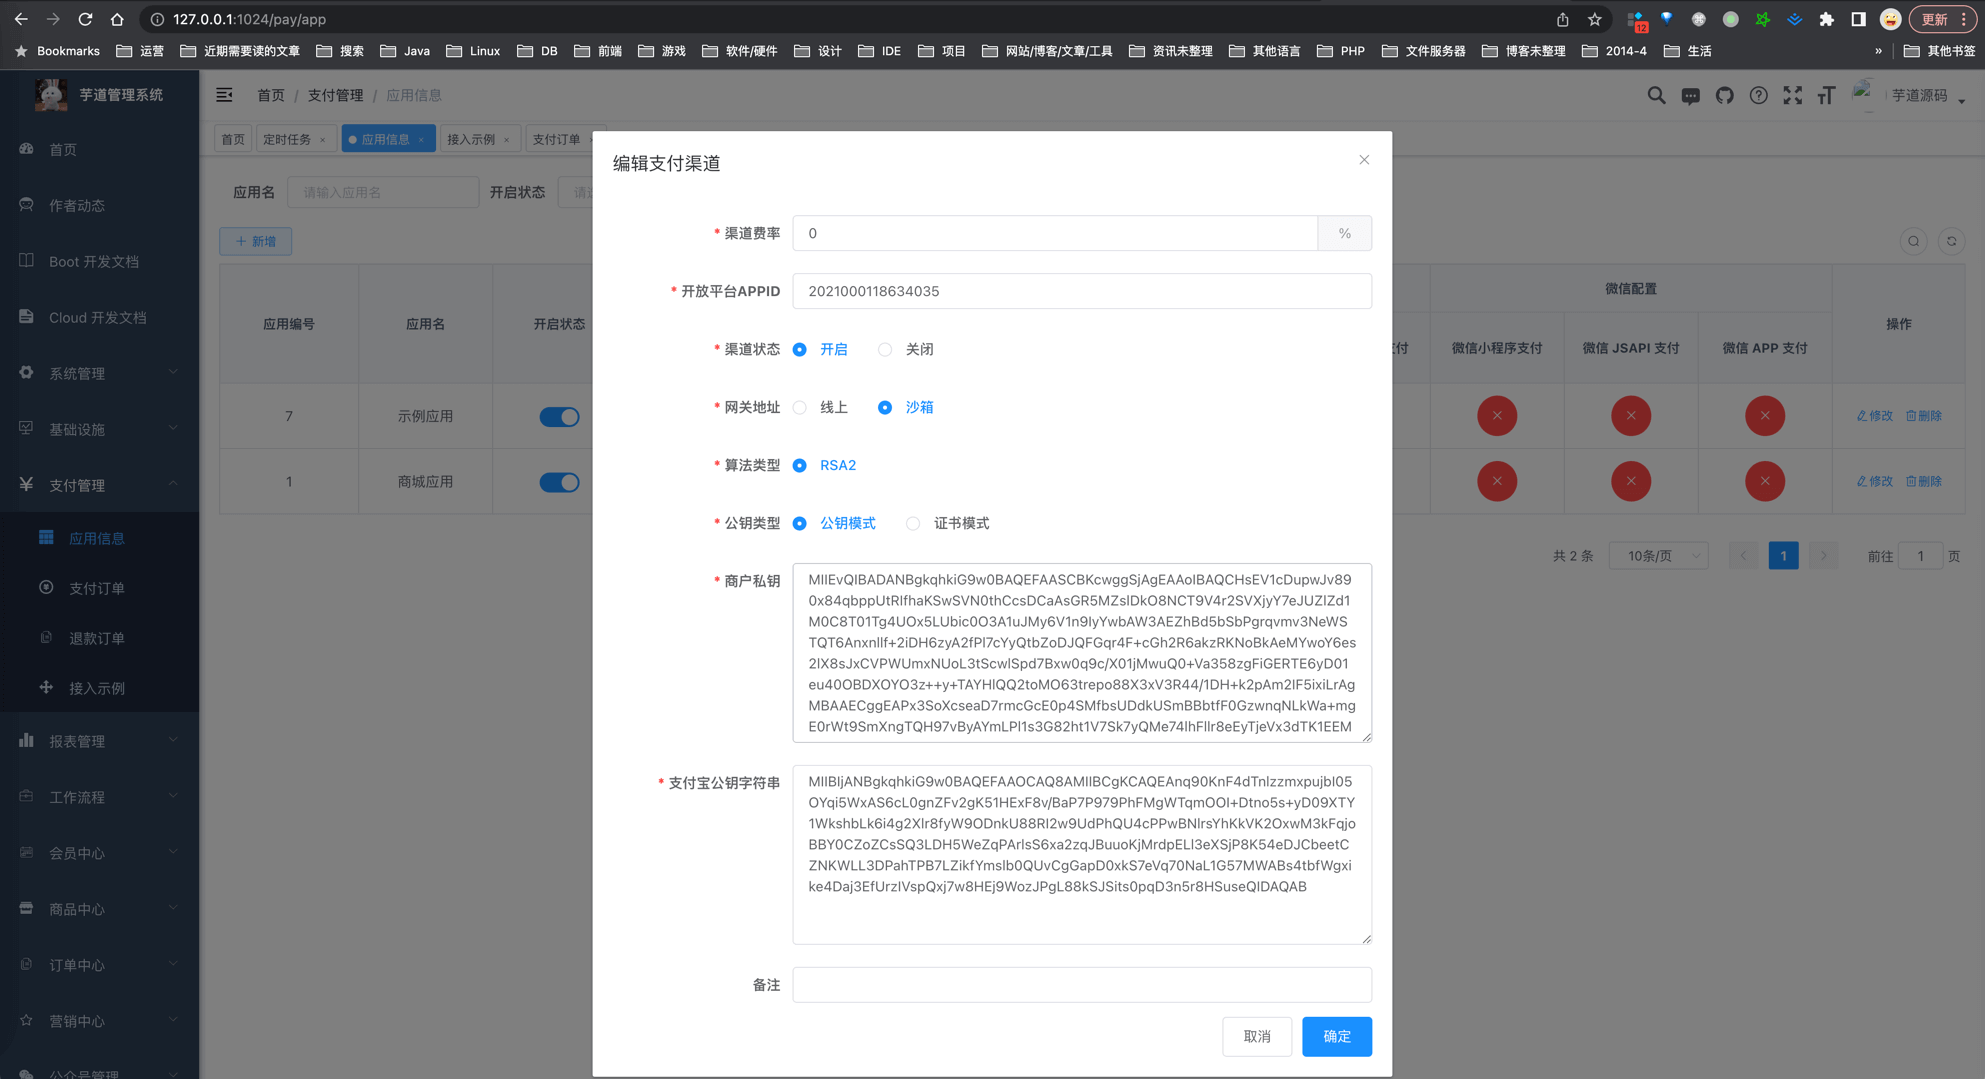Open 支付订单 in the sidebar

(x=97, y=588)
